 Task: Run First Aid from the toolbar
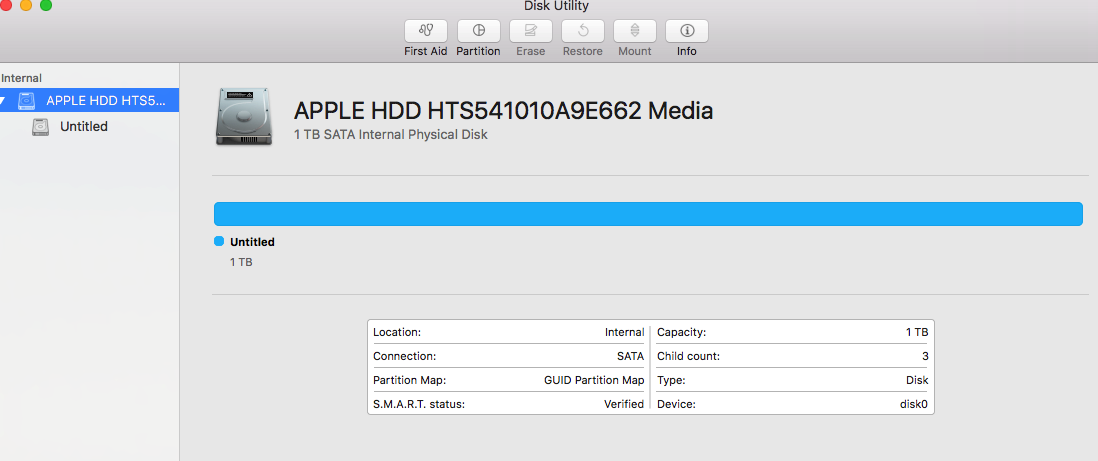pos(425,31)
